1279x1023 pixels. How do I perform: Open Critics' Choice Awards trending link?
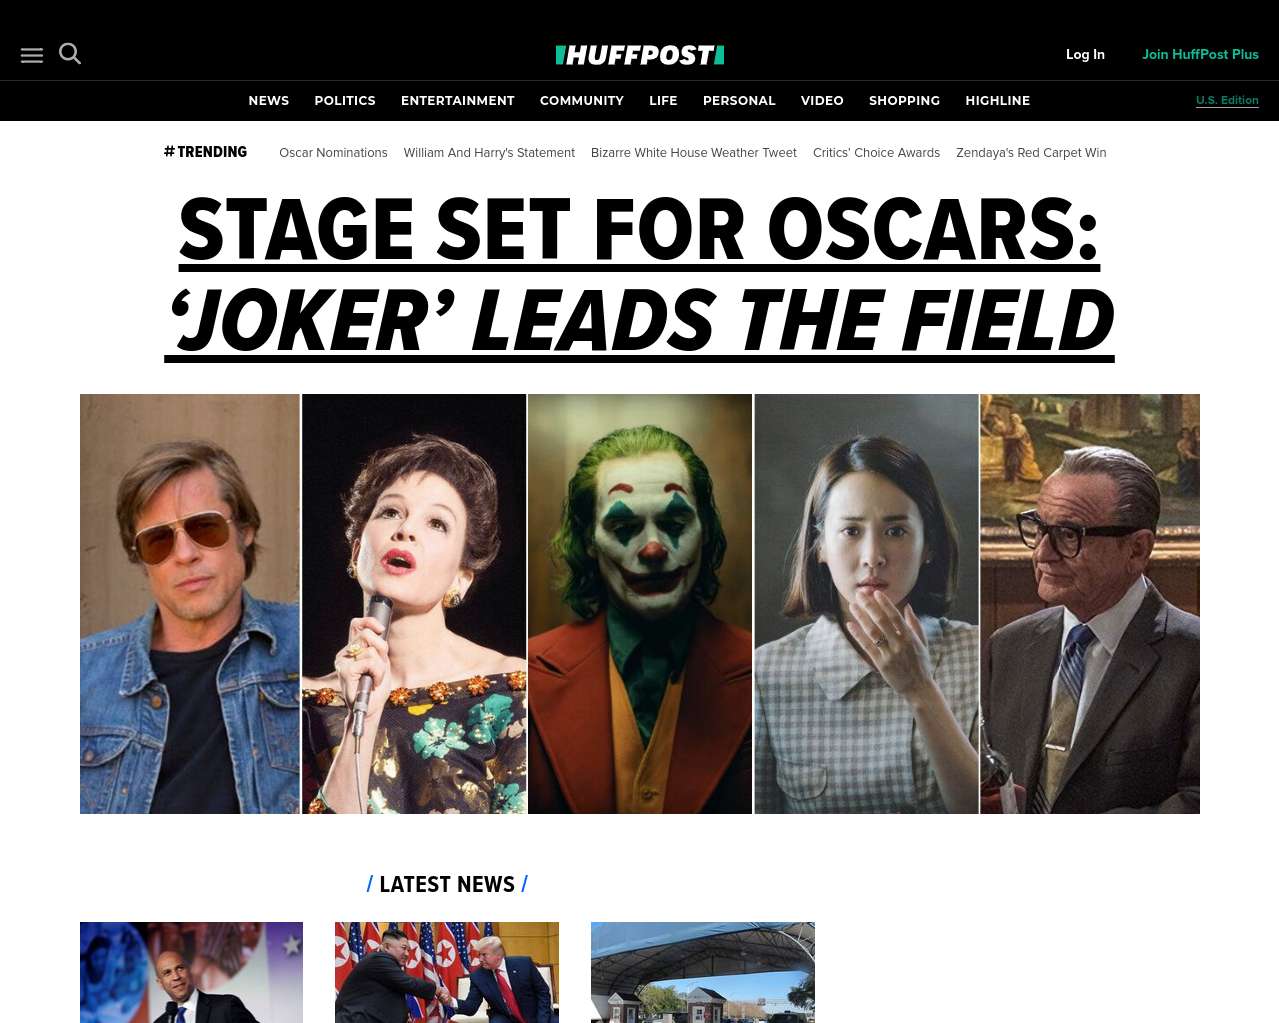click(x=876, y=153)
